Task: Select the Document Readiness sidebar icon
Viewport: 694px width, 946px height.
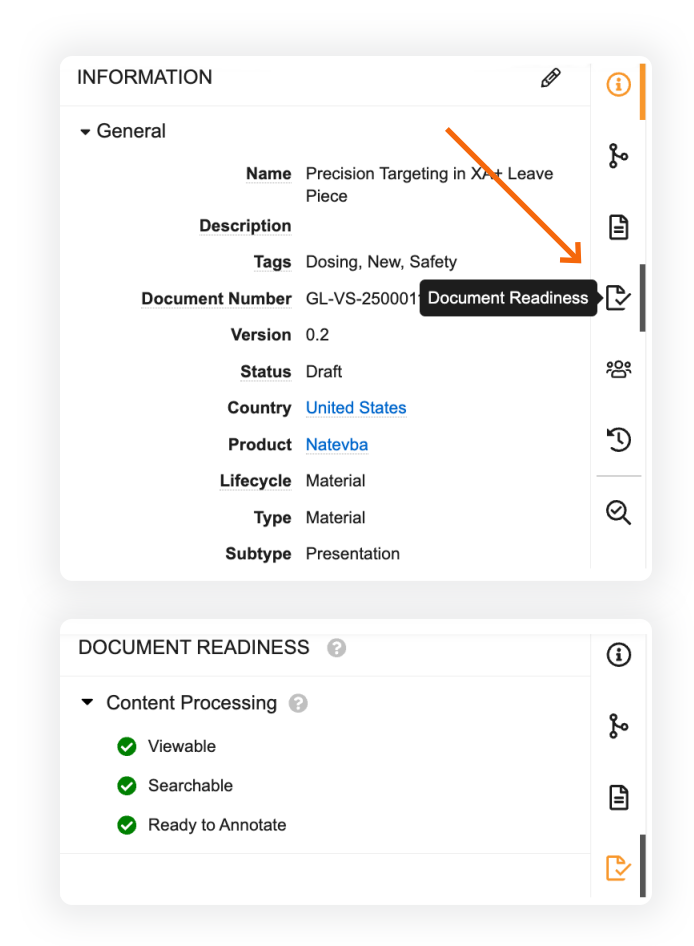Action: click(618, 297)
